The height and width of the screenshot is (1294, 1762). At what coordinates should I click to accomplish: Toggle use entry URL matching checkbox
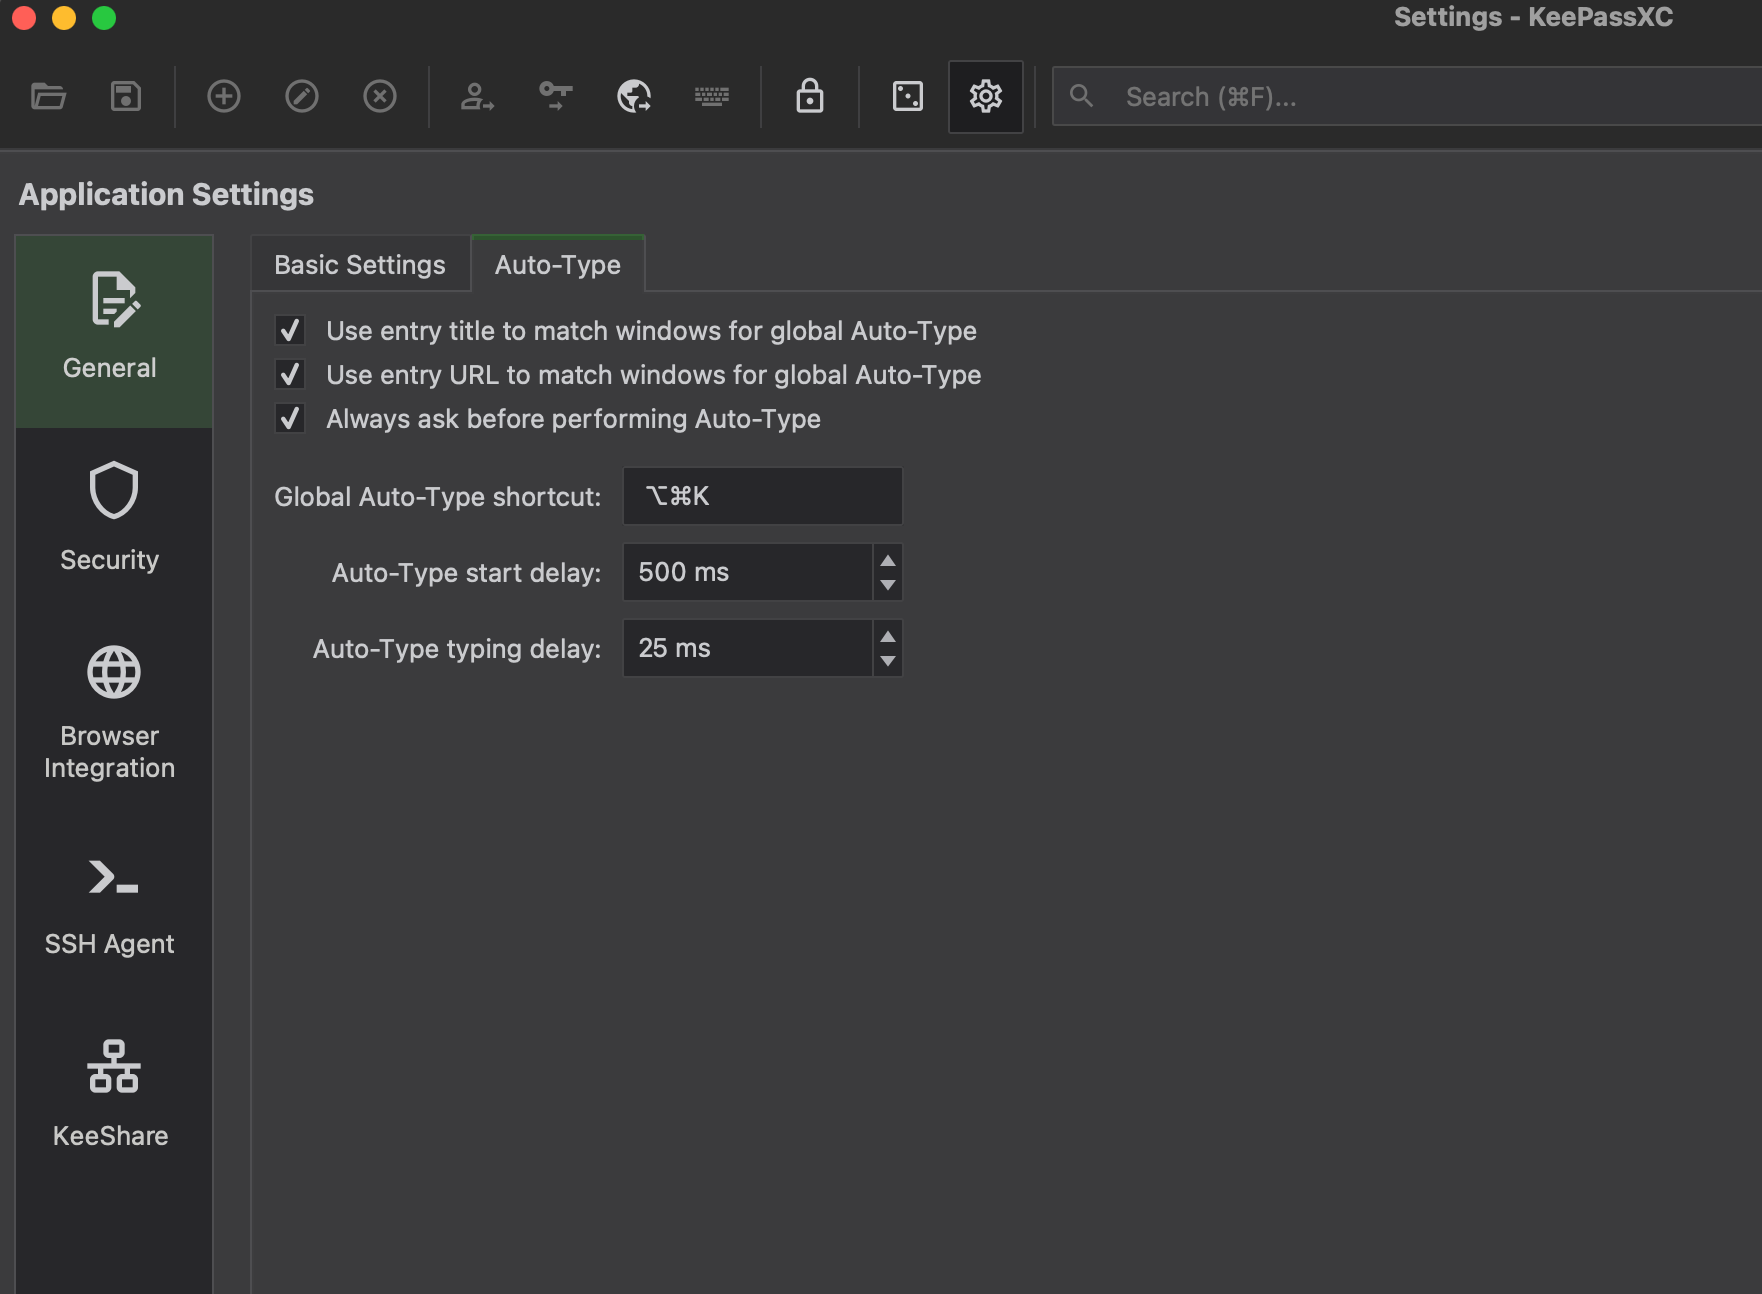pyautogui.click(x=290, y=374)
